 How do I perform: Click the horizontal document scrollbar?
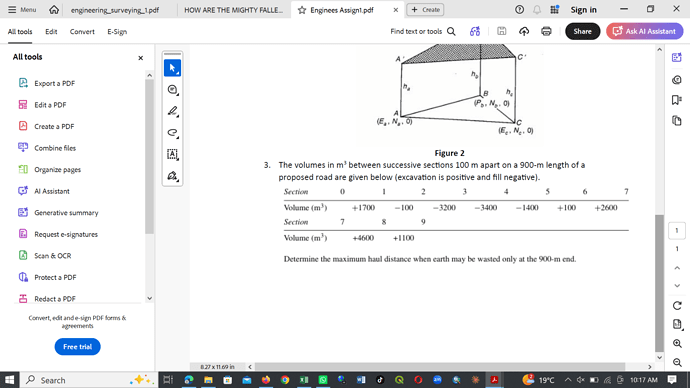point(440,366)
